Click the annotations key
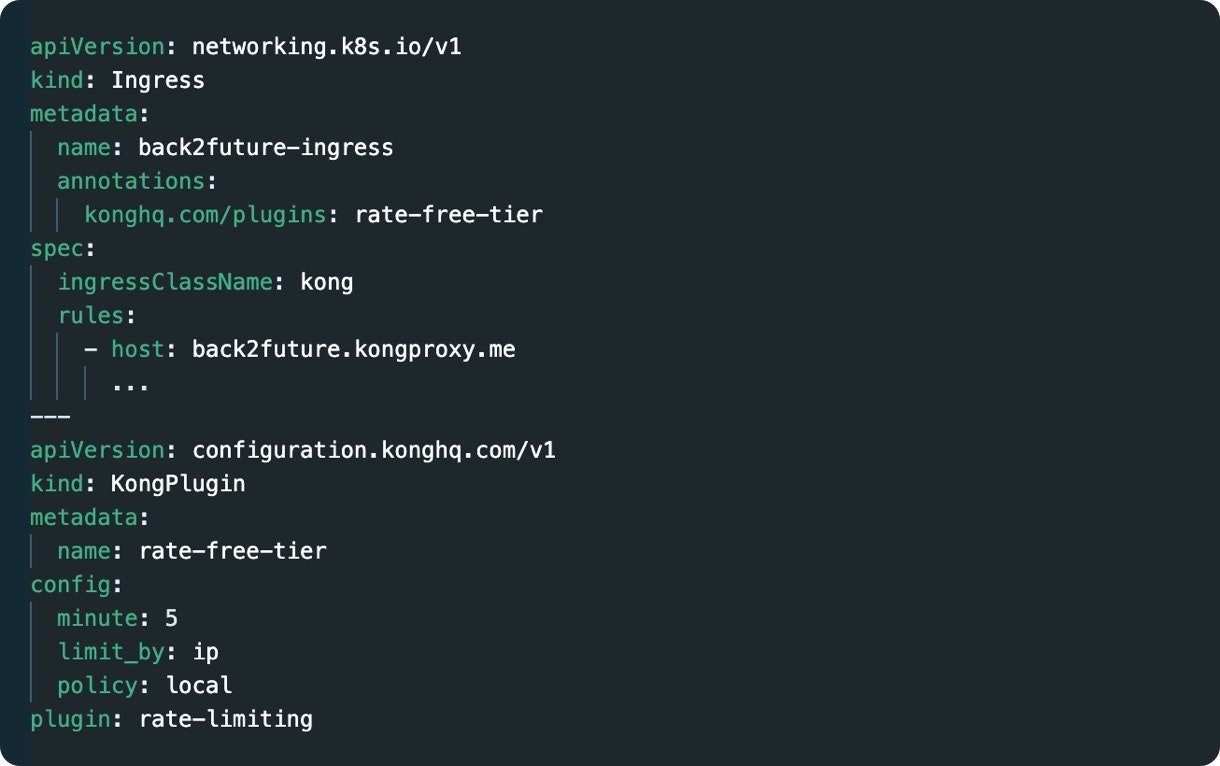This screenshot has height=766, width=1220. [x=131, y=181]
